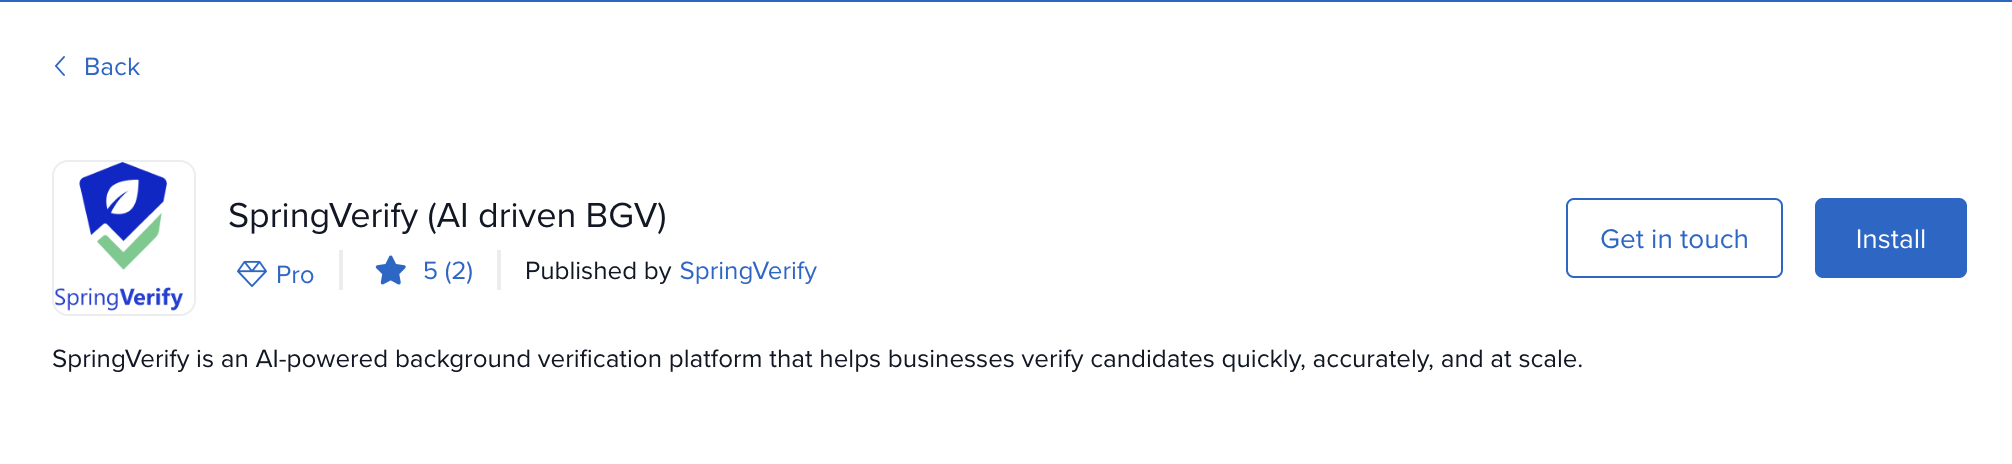Select the Pro plan label
The width and height of the screenshot is (2012, 464).
pyautogui.click(x=295, y=274)
